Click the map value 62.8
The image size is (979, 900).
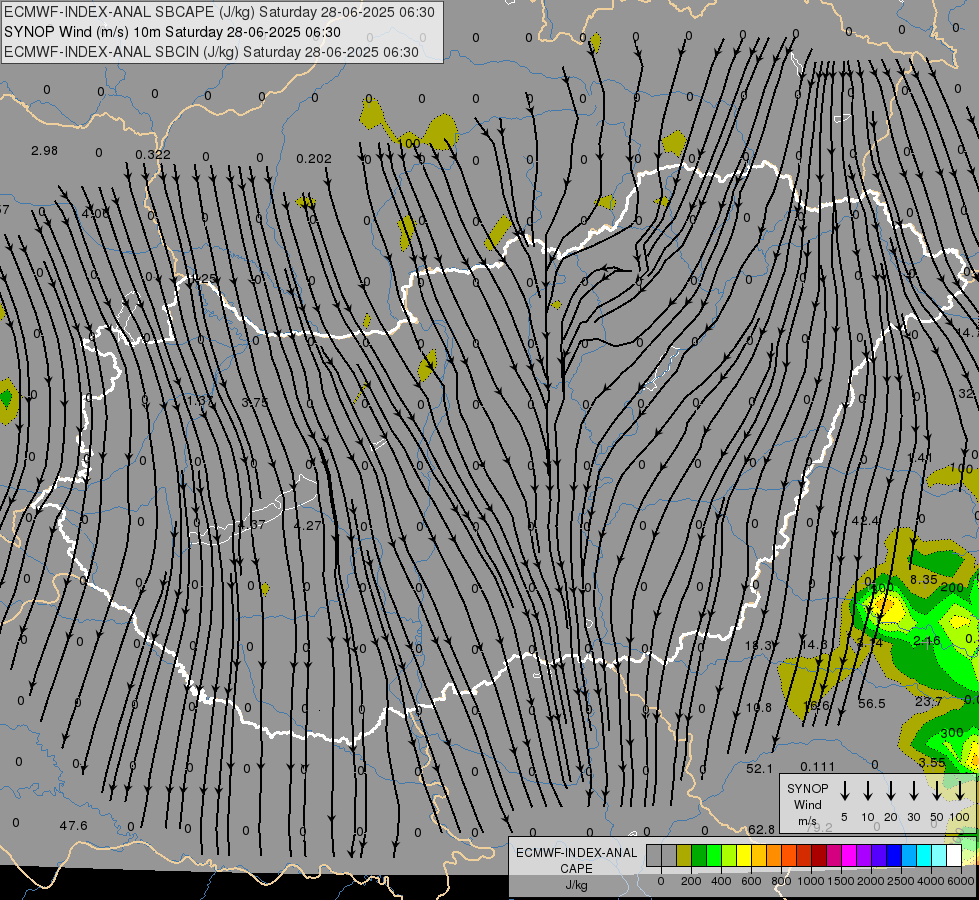(x=761, y=829)
